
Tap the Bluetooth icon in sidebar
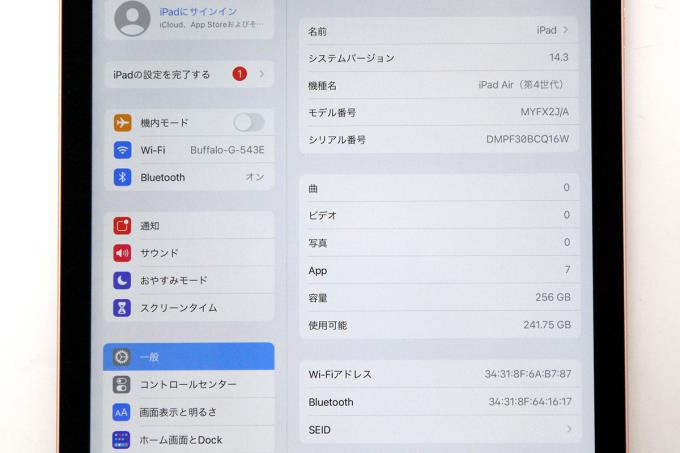(122, 177)
